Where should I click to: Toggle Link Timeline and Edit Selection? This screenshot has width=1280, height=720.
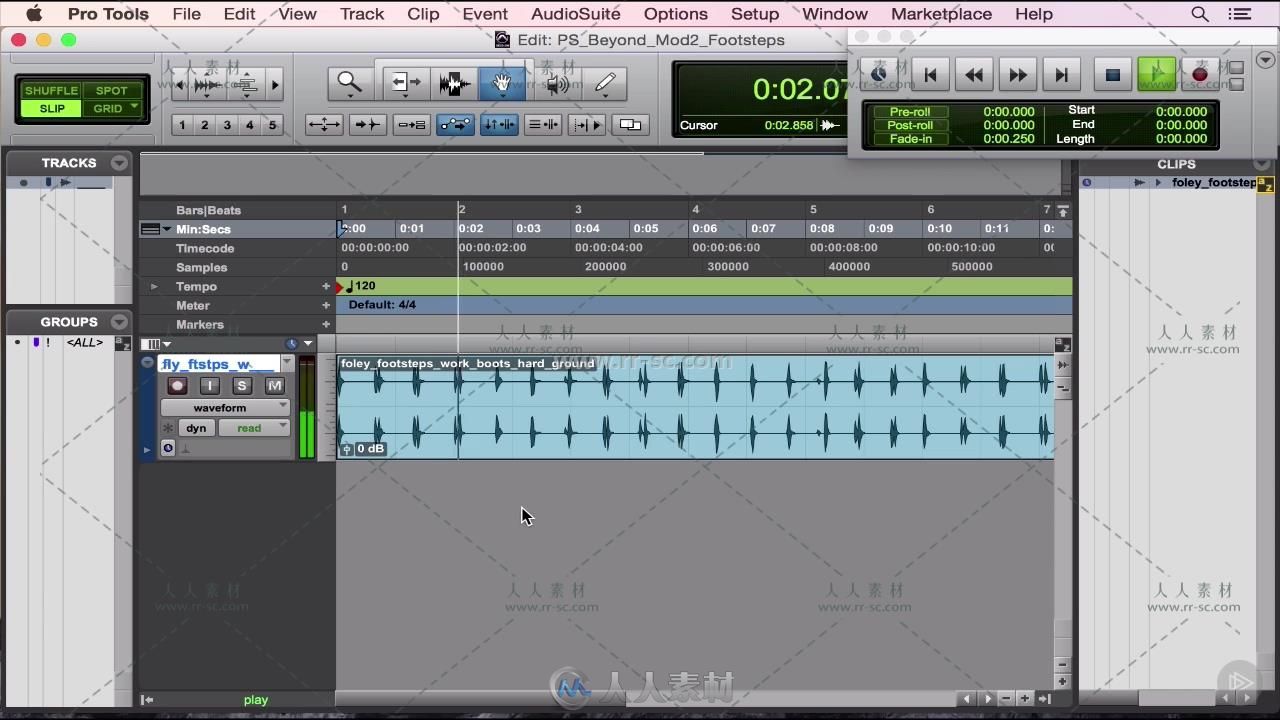click(499, 125)
